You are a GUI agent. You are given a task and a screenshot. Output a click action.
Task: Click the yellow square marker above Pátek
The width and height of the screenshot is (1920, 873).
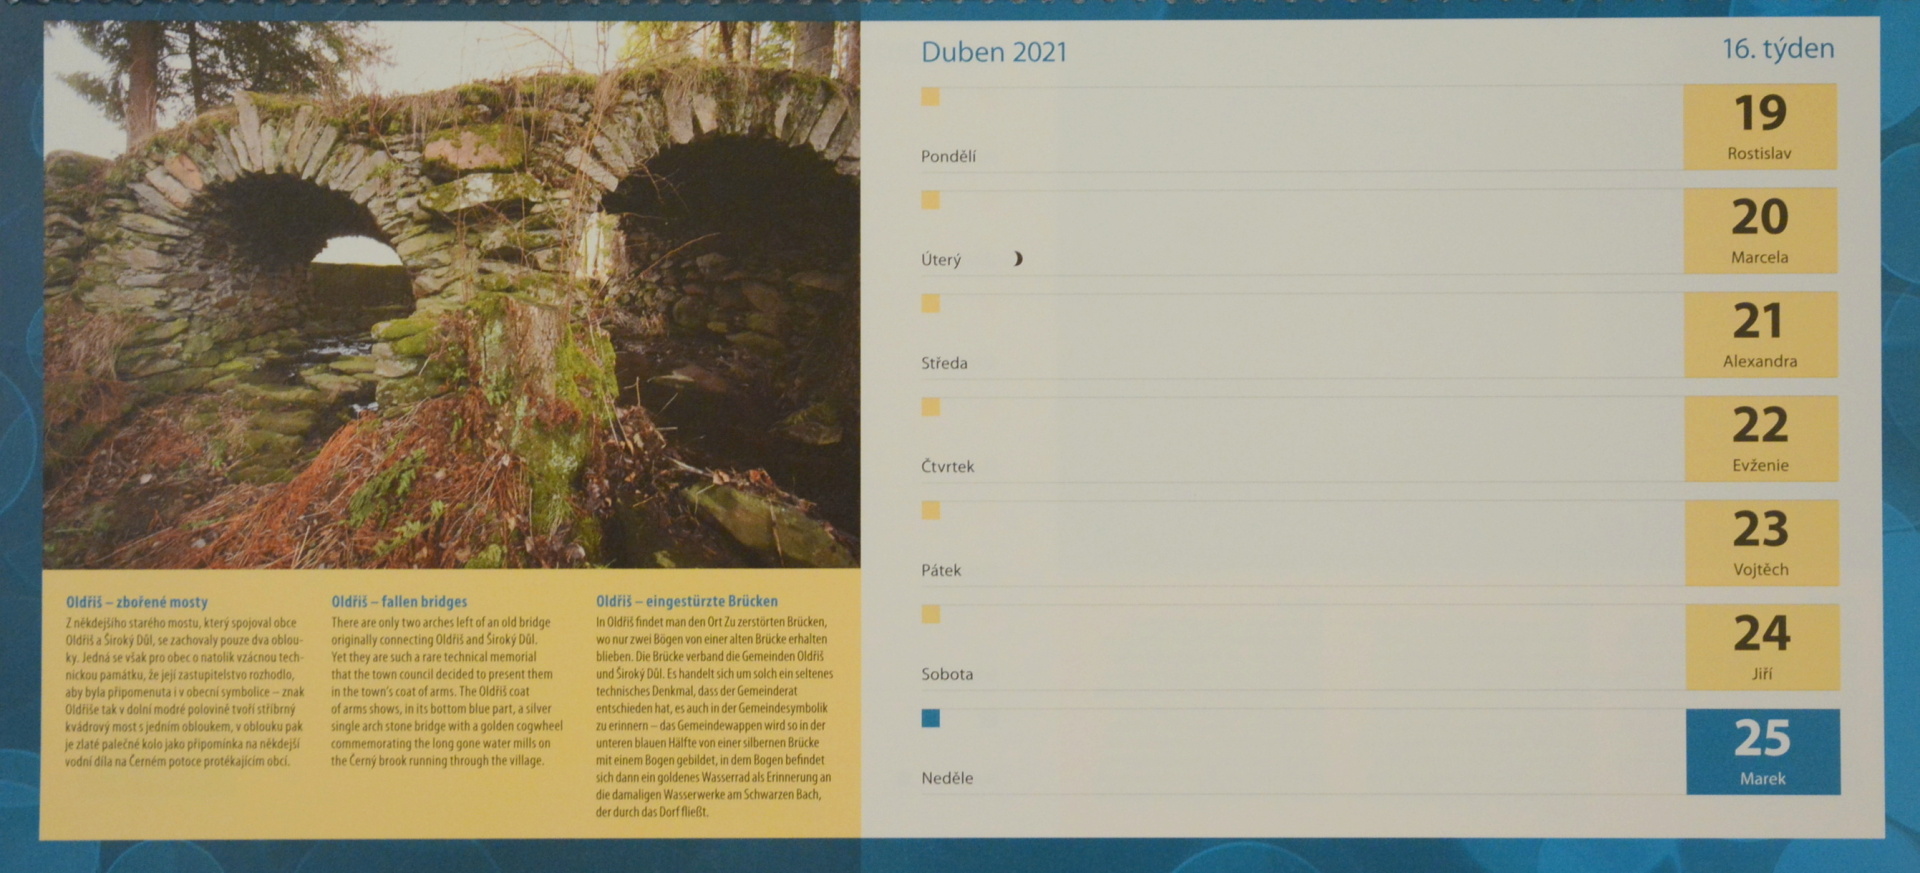pos(930,511)
